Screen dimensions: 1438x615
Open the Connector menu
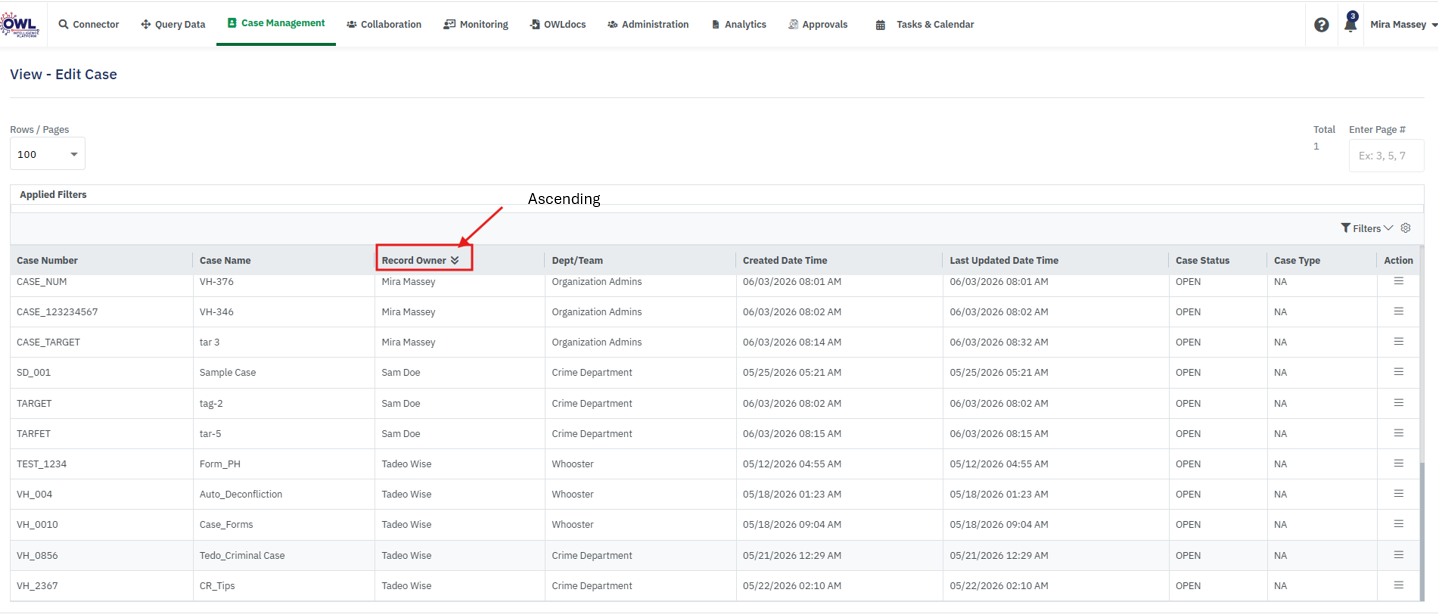[89, 24]
